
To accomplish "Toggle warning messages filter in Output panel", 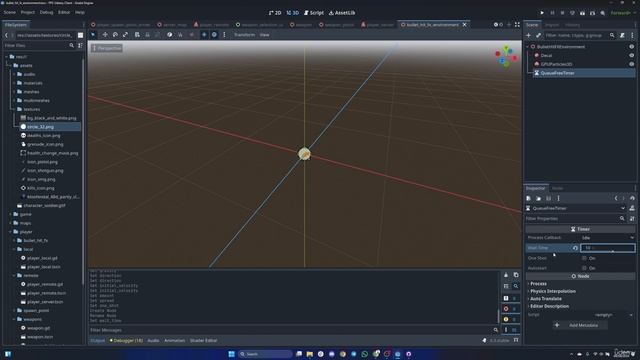I will [x=510, y=319].
